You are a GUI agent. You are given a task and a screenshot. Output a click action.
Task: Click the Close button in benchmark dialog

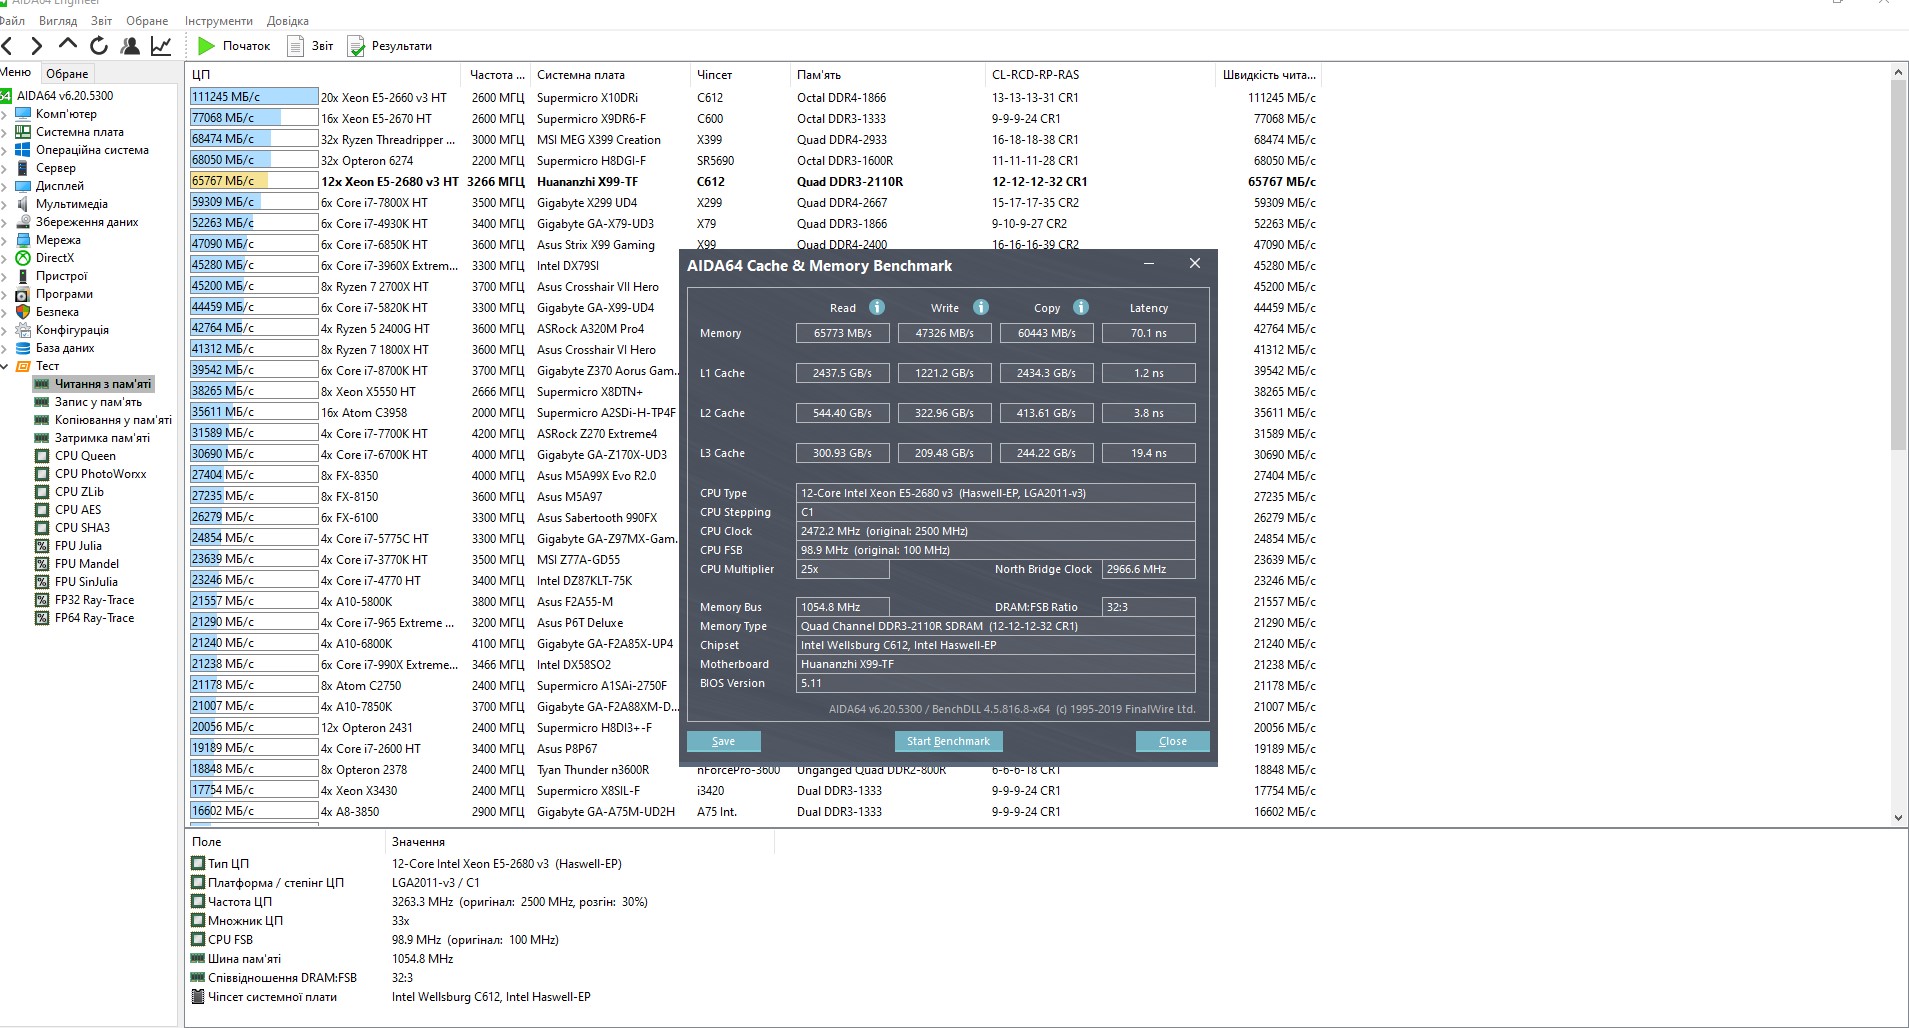pos(1172,741)
